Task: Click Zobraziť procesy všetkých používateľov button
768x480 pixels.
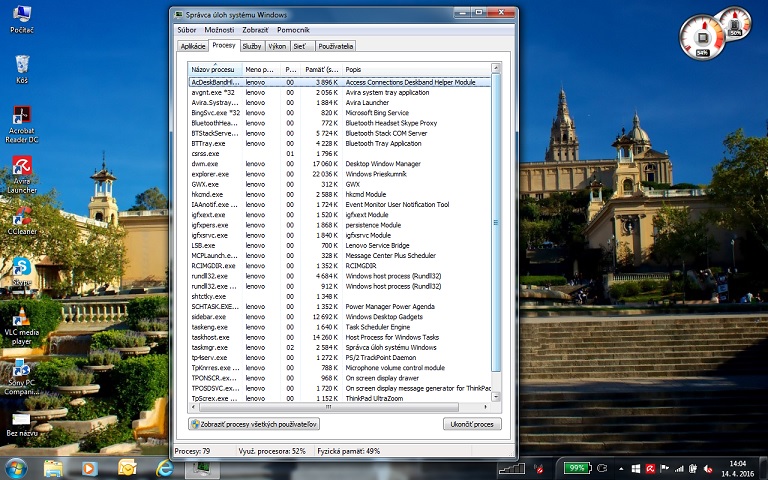Action: pyautogui.click(x=254, y=424)
